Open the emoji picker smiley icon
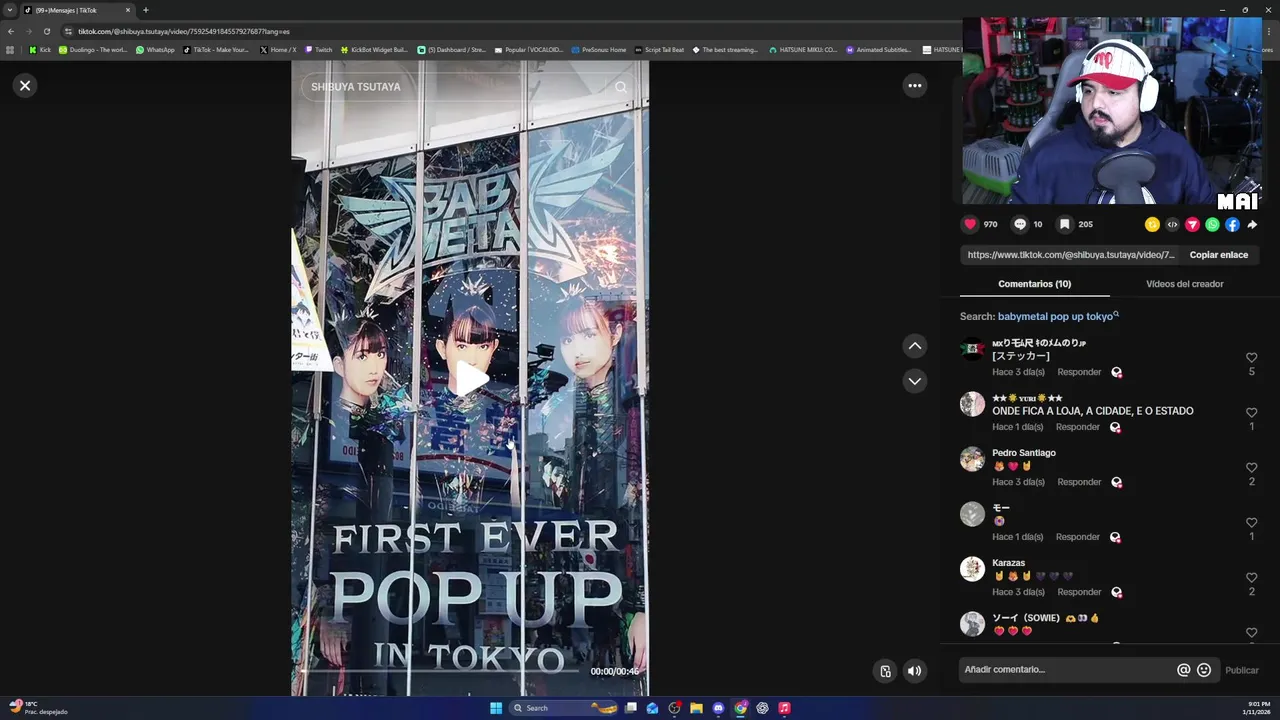Viewport: 1280px width, 720px height. (1204, 670)
